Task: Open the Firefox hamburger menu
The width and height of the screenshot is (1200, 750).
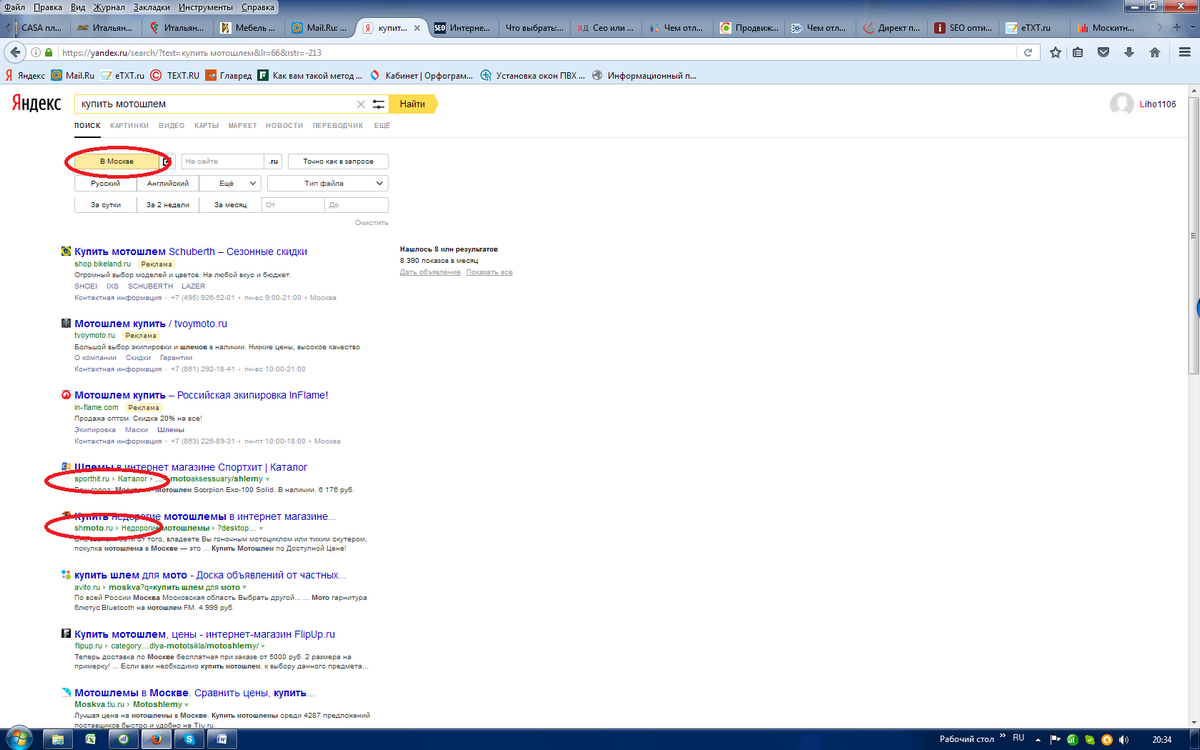Action: [1183, 52]
